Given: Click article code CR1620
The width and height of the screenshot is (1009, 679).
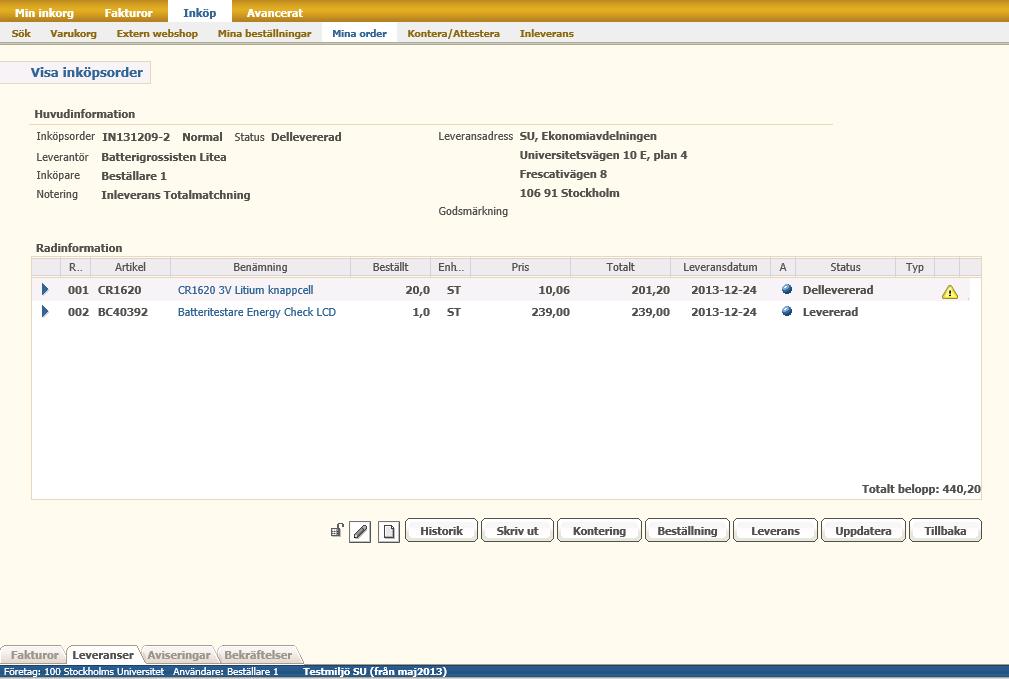Looking at the screenshot, I should [x=120, y=290].
